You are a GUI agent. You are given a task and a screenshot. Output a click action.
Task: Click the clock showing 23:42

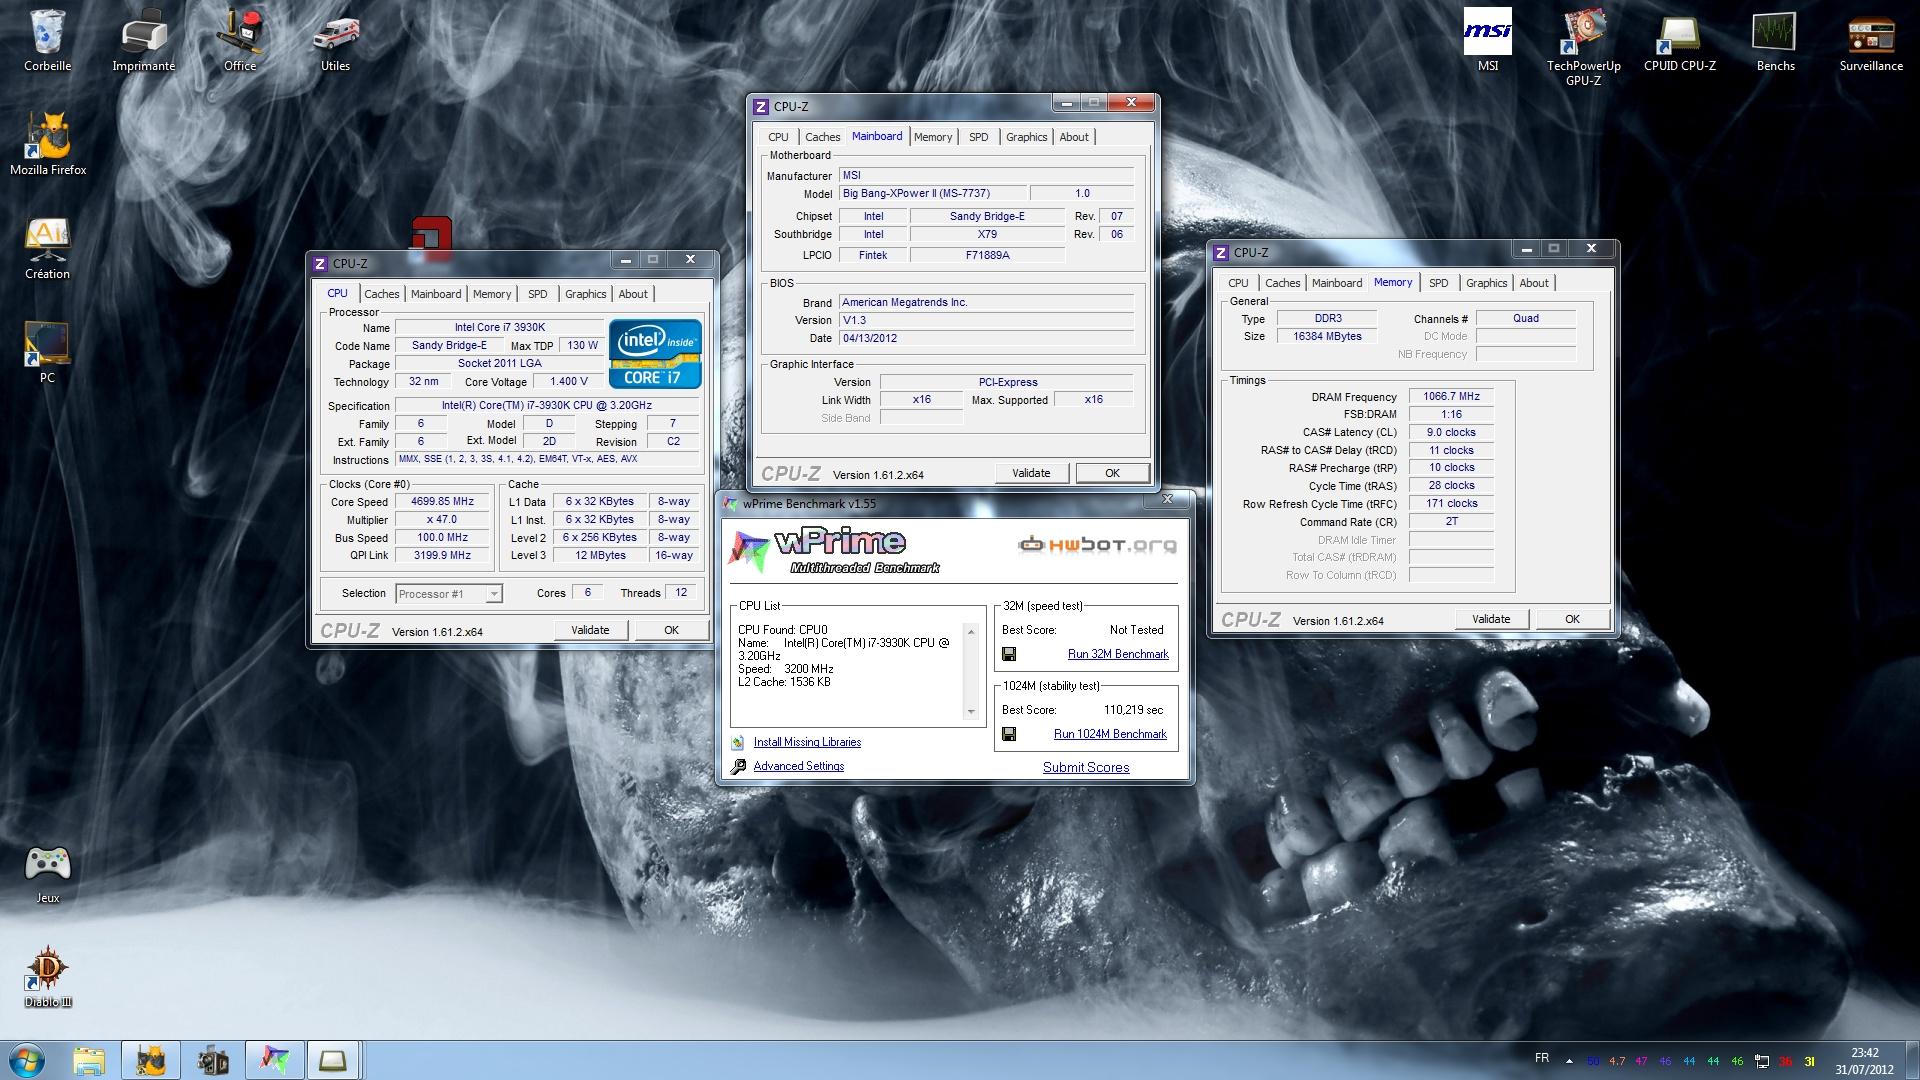coord(1864,1053)
